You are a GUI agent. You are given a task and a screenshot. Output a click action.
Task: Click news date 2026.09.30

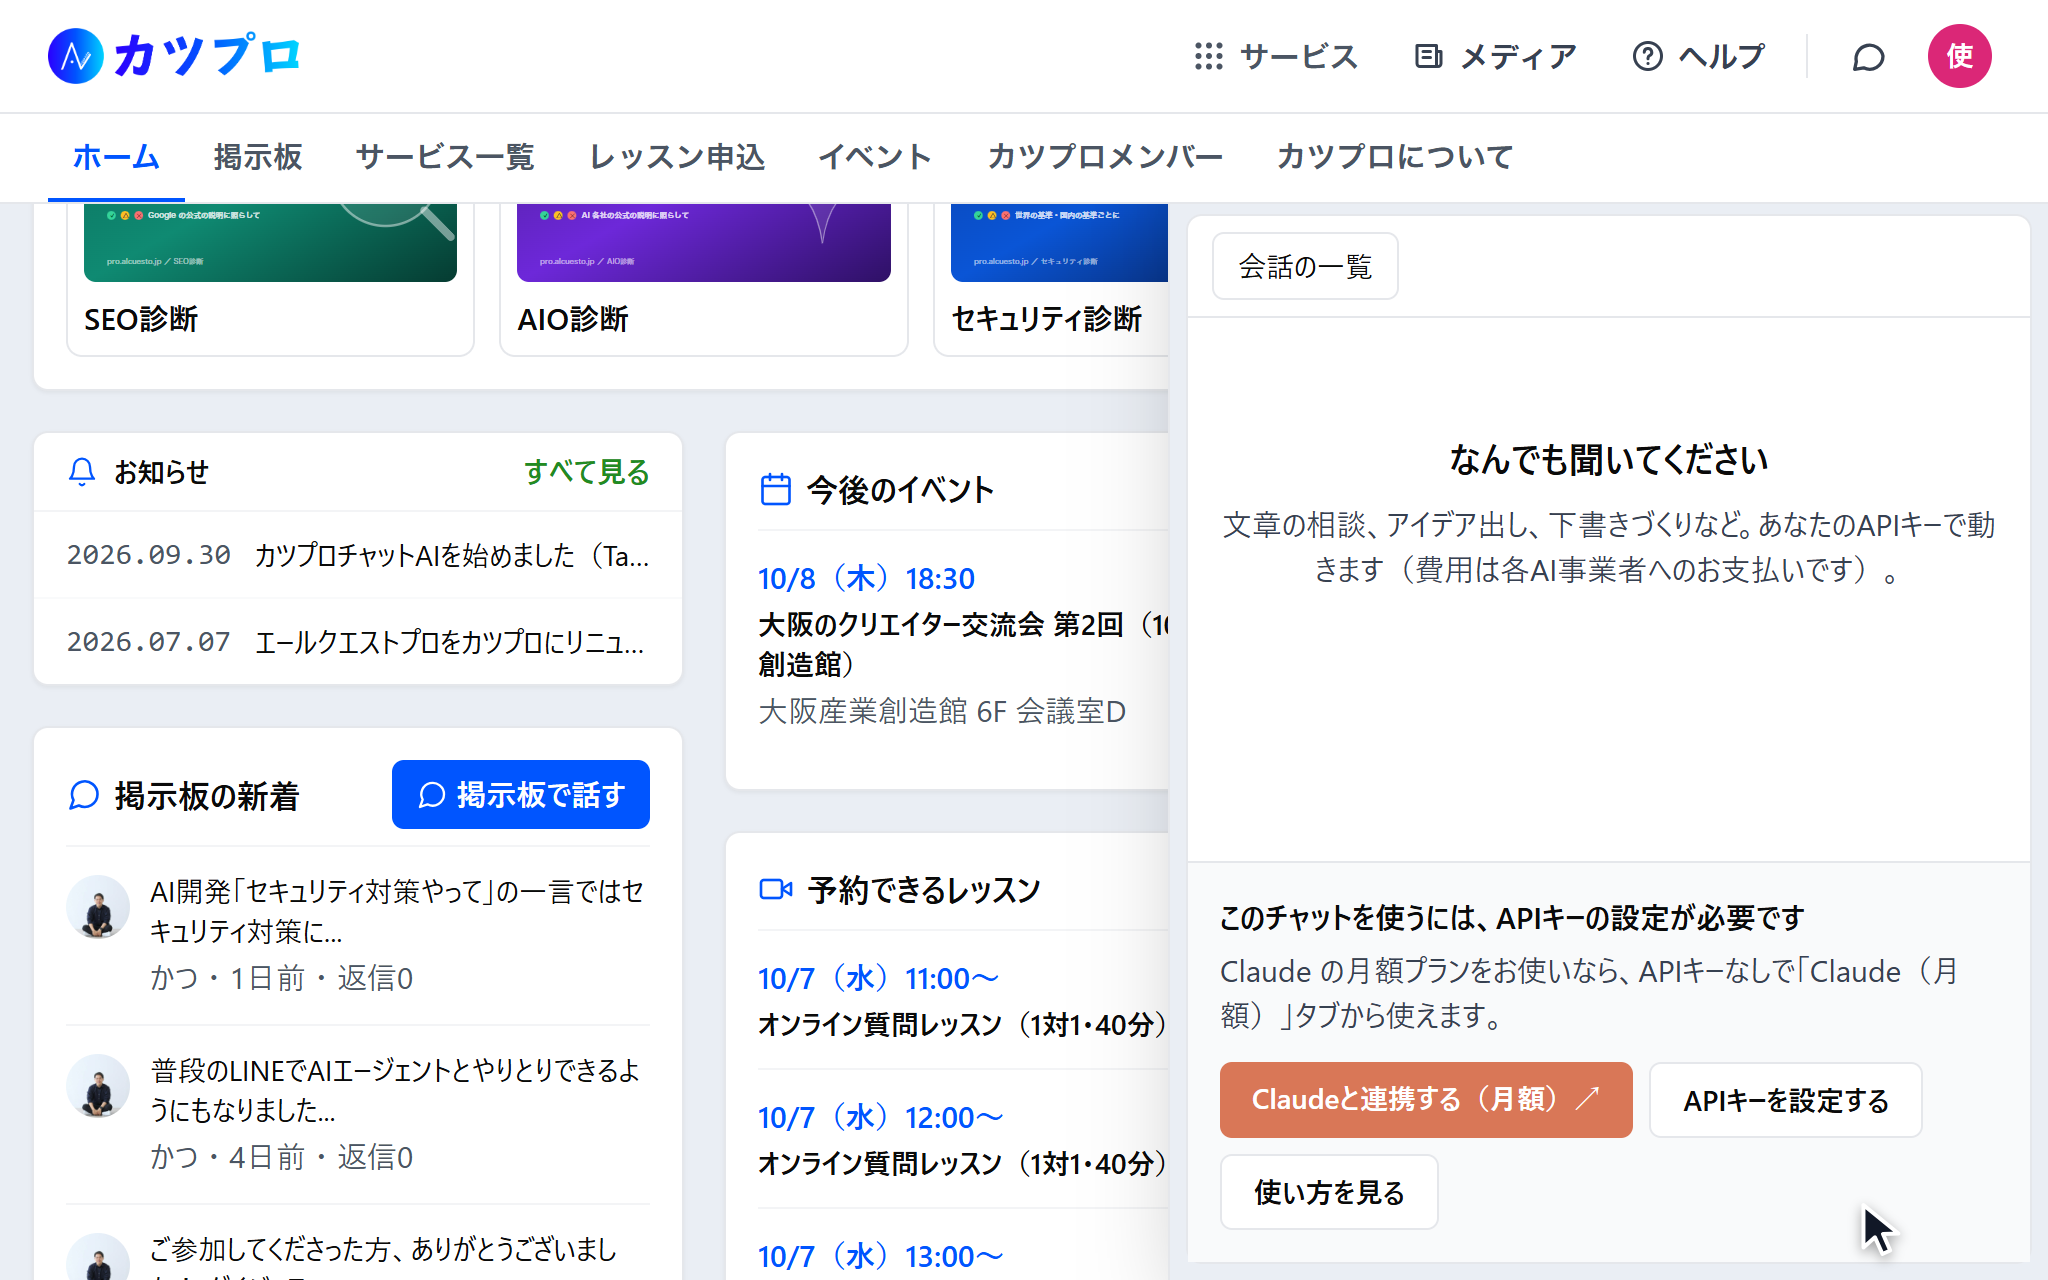(148, 555)
